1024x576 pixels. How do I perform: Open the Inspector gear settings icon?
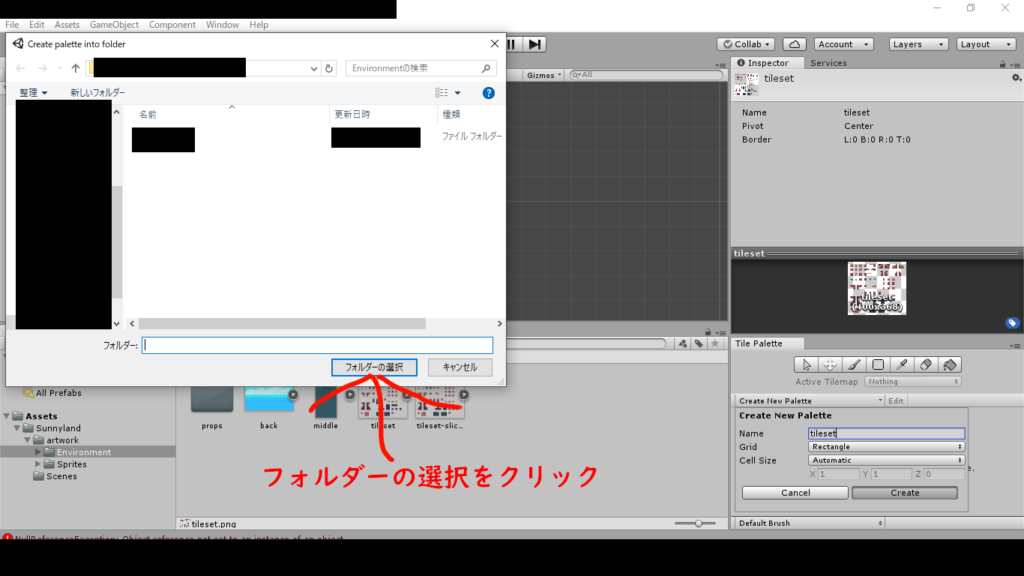point(1016,78)
